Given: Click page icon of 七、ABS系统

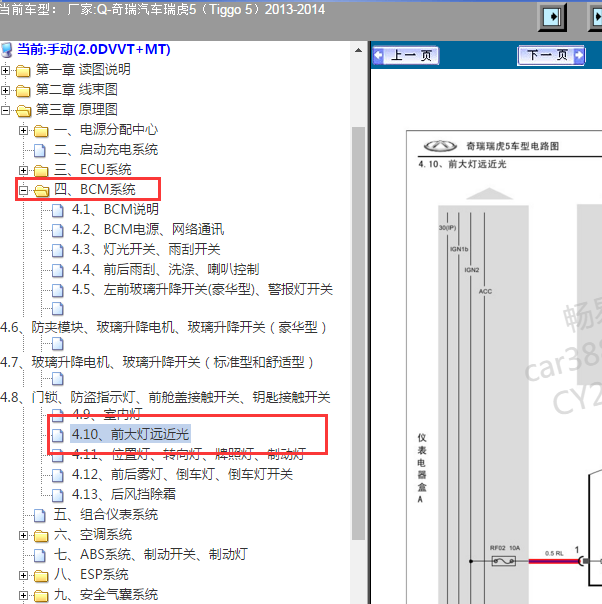Looking at the screenshot, I should (x=40, y=555).
